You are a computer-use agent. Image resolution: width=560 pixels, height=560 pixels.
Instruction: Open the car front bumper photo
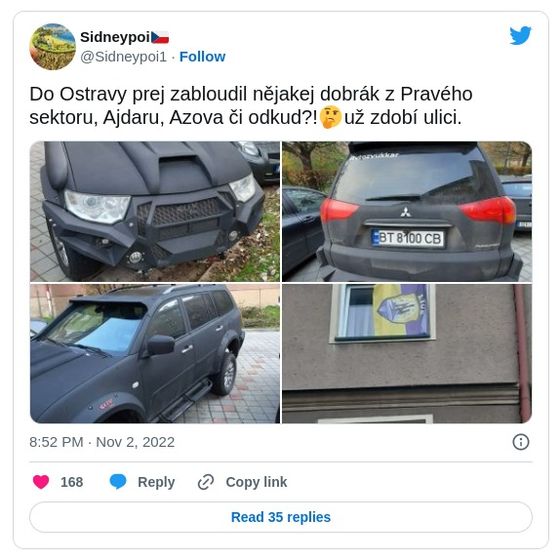[x=155, y=211]
